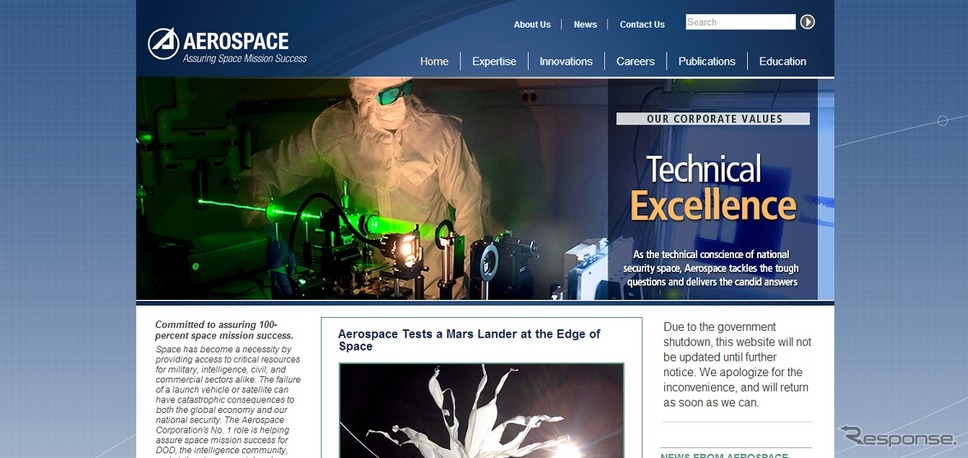The height and width of the screenshot is (458, 968).
Task: Open the About Us link
Action: (532, 25)
